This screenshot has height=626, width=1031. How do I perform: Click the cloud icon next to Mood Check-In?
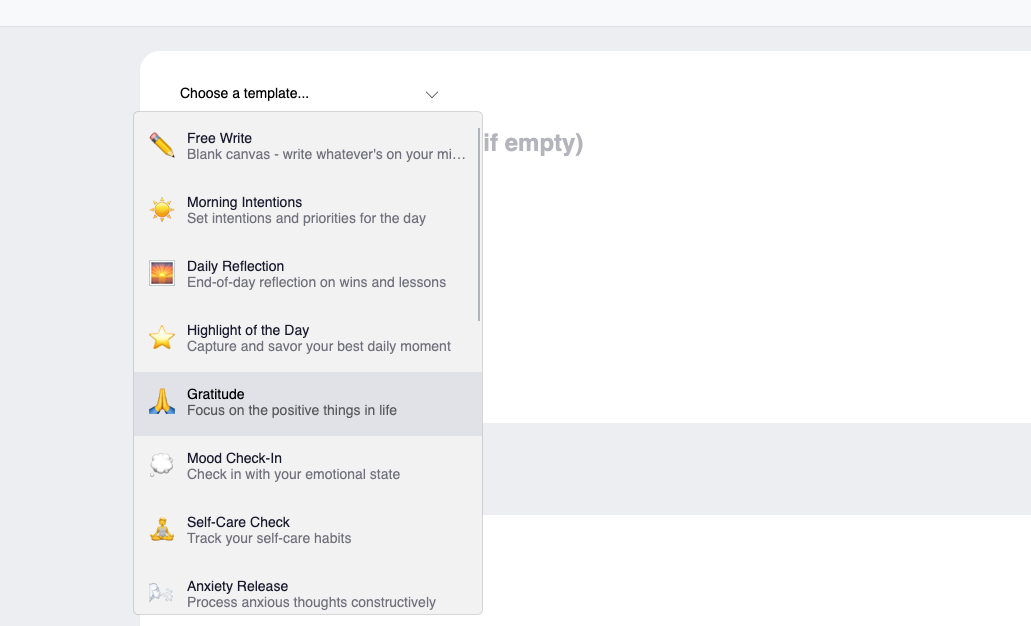161,465
